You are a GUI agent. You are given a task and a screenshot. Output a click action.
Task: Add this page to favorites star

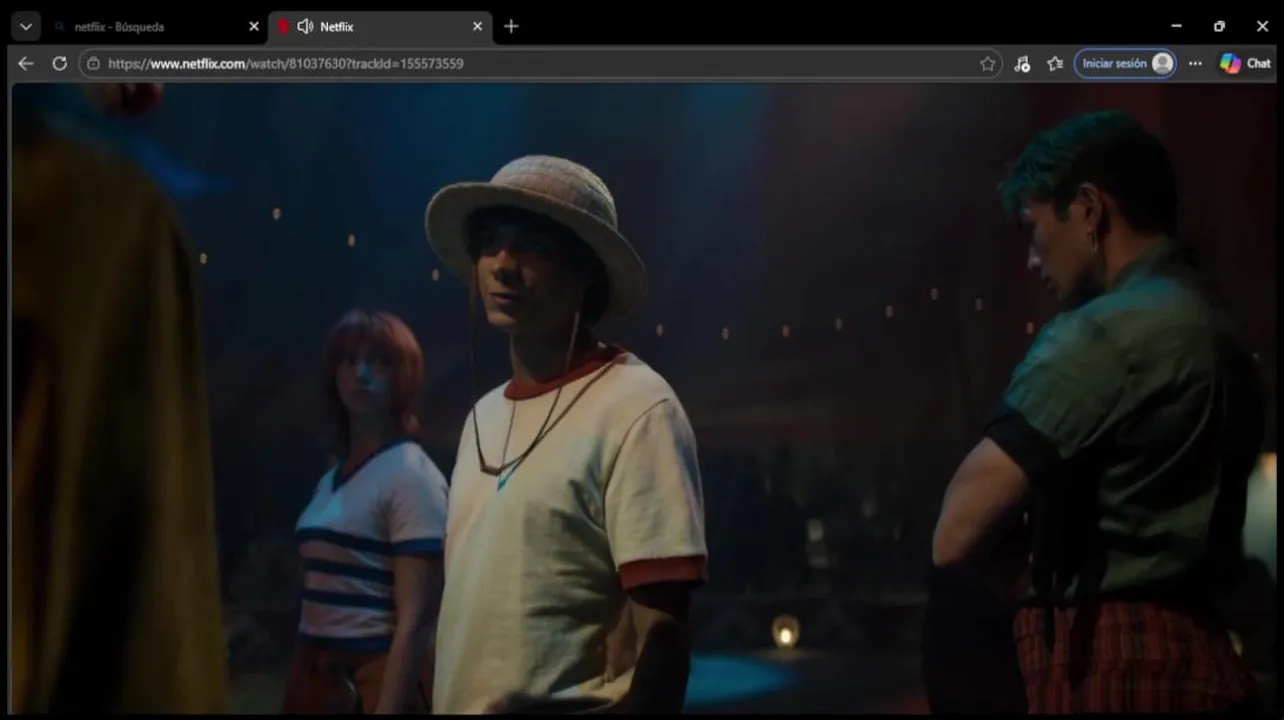pos(987,63)
